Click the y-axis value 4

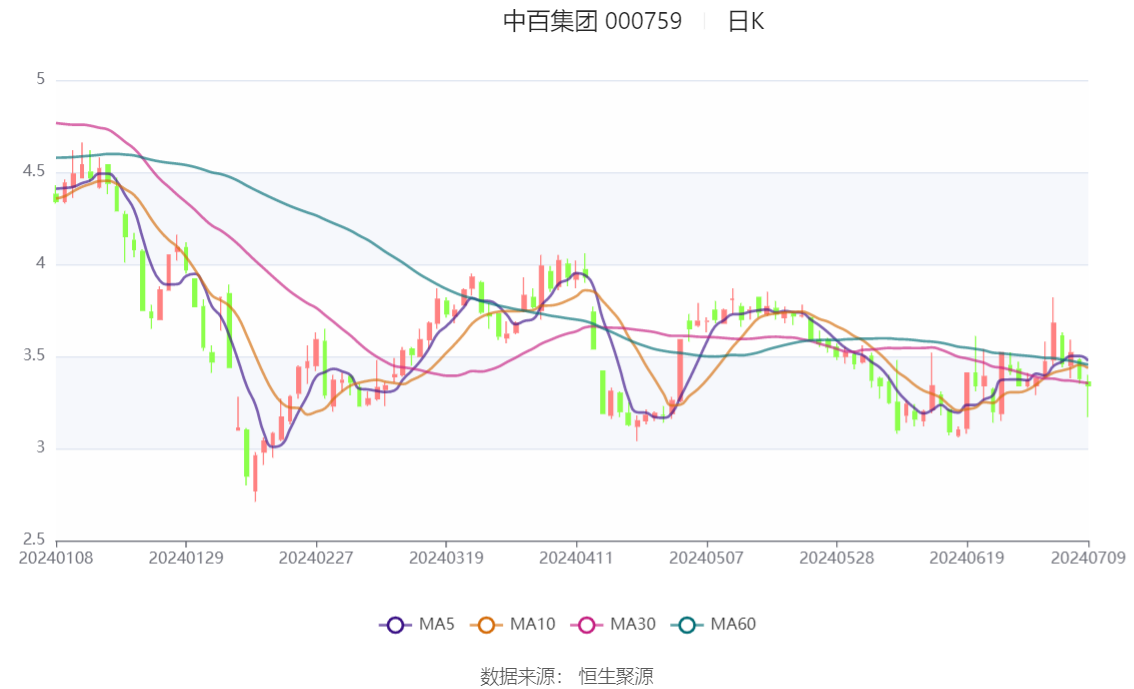coord(40,263)
